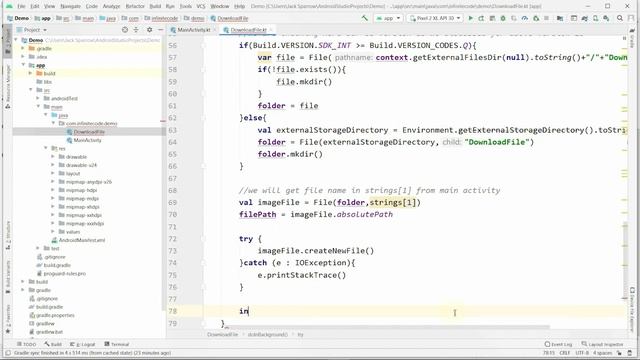Click the Profile app icon

pos(524,18)
